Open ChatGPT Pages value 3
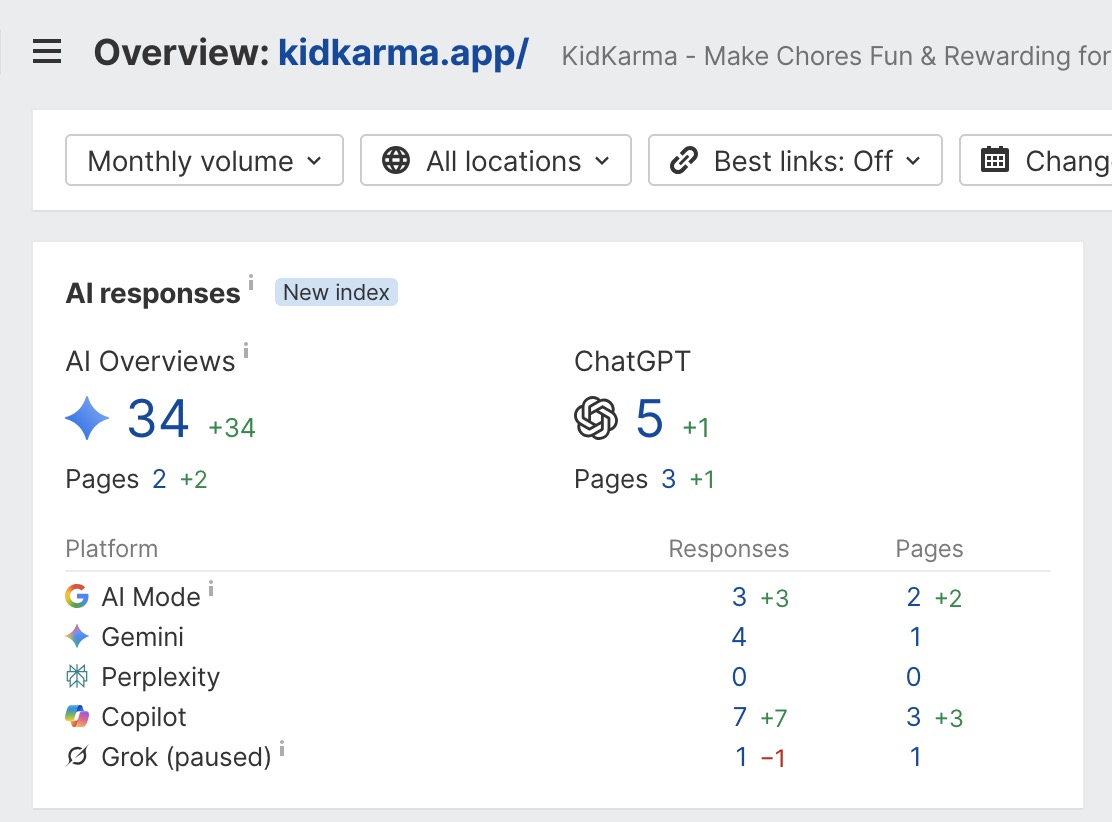The image size is (1112, 822). pyautogui.click(x=668, y=479)
